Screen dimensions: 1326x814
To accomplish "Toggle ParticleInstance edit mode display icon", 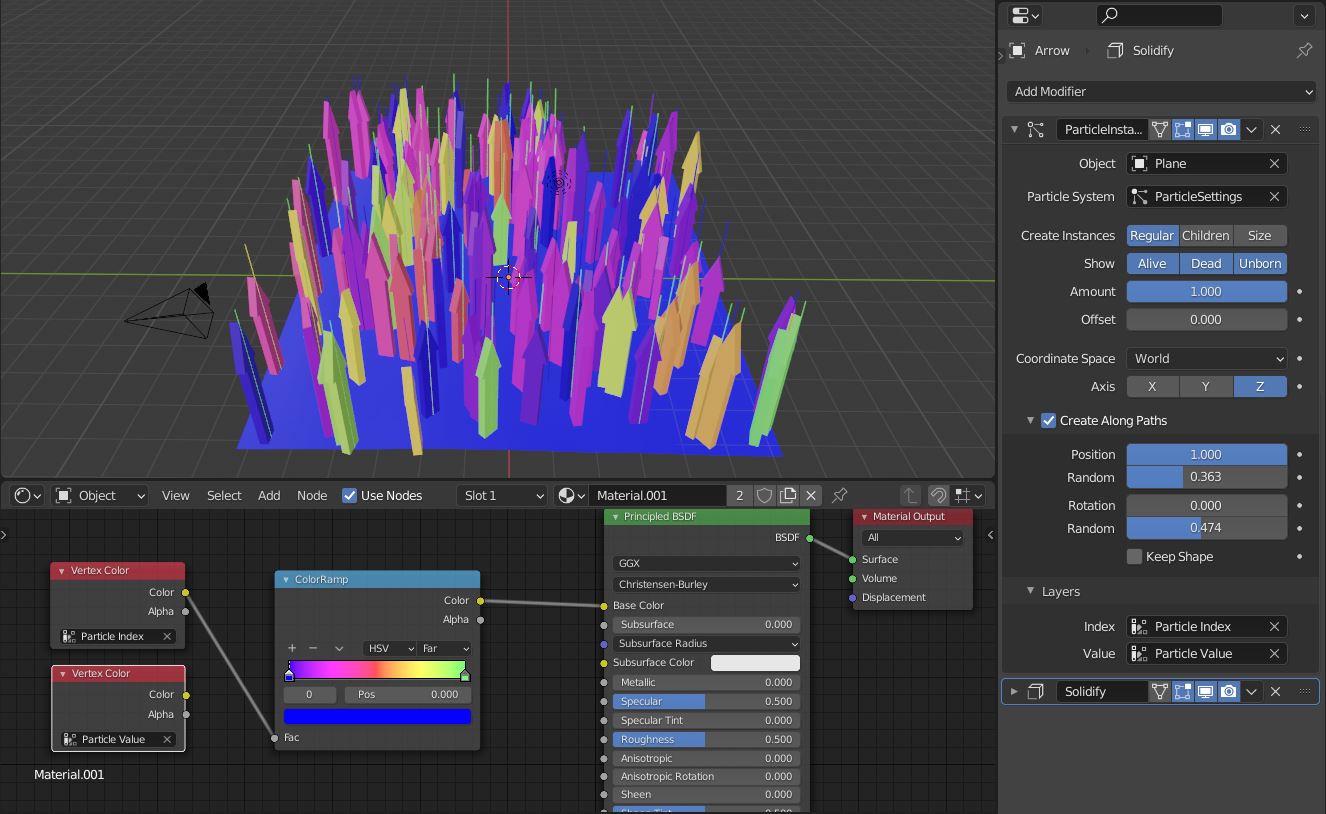I will pos(1183,129).
